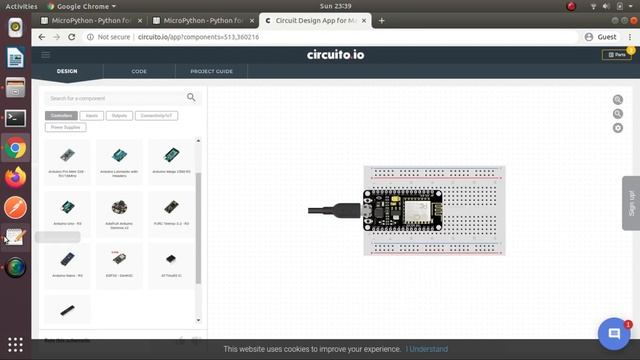Add Arduino Leonardo with Headers board
The height and width of the screenshot is (360, 640).
(x=119, y=162)
